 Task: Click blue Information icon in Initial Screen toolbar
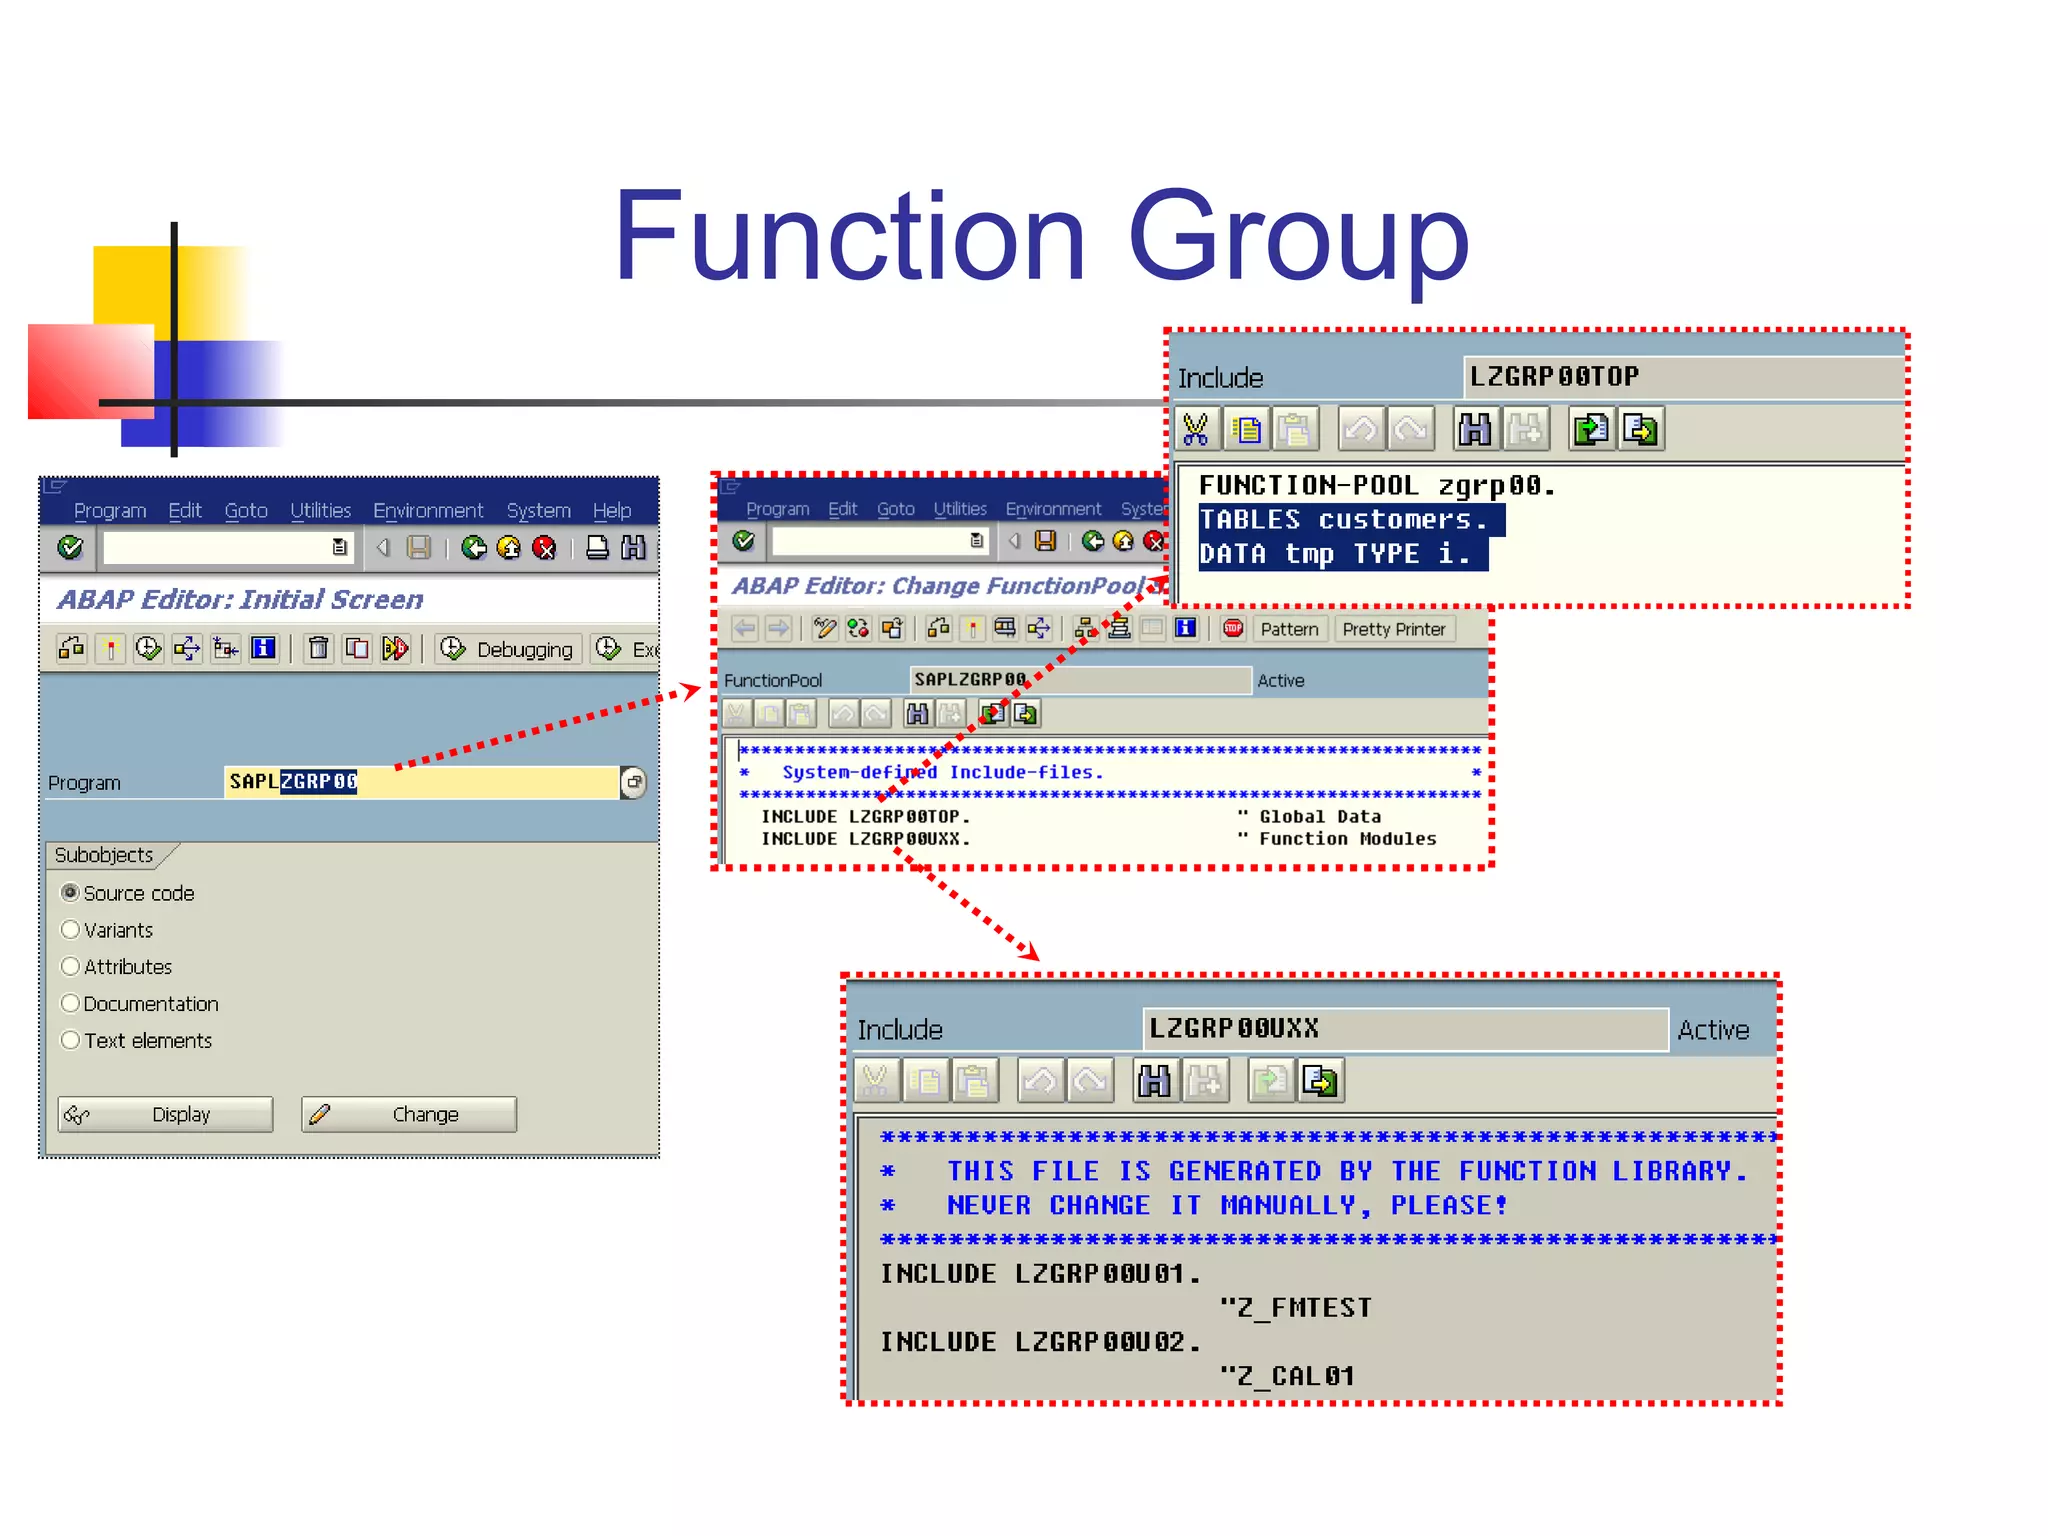(x=263, y=649)
